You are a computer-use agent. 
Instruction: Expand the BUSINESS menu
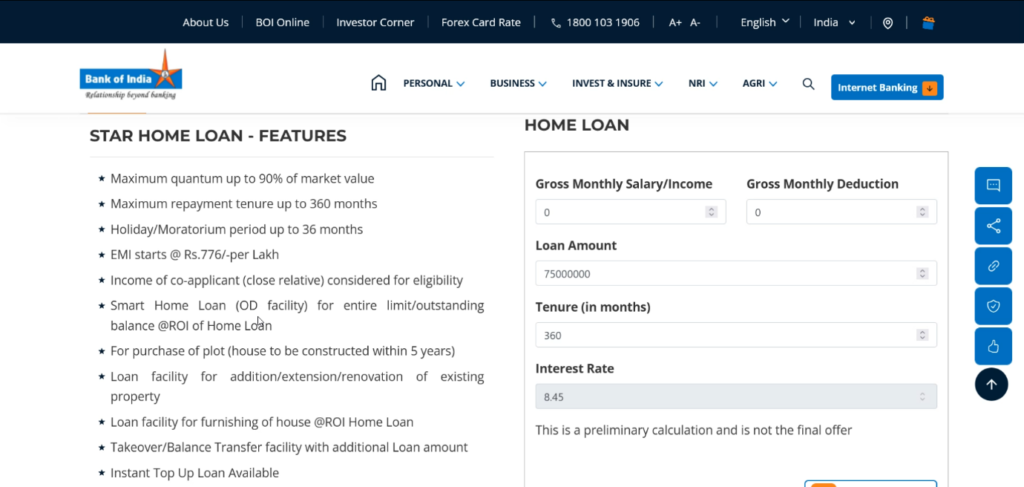click(x=518, y=84)
